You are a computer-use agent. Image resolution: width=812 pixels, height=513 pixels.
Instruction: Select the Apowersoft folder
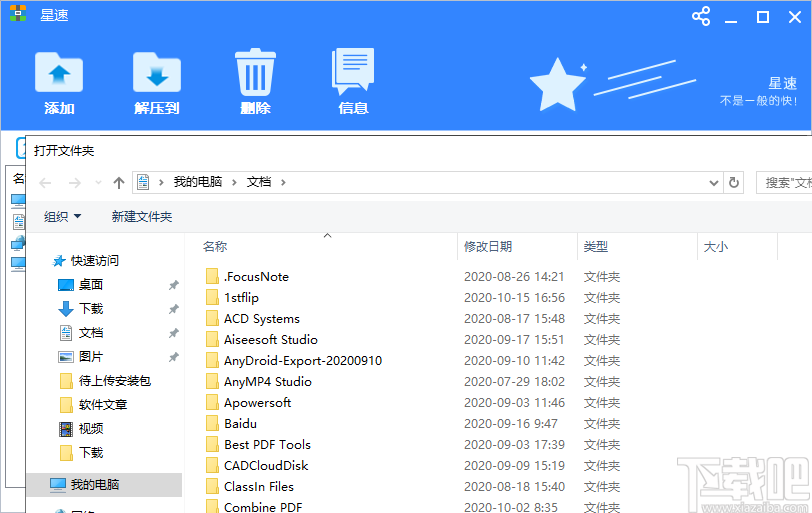pos(257,402)
